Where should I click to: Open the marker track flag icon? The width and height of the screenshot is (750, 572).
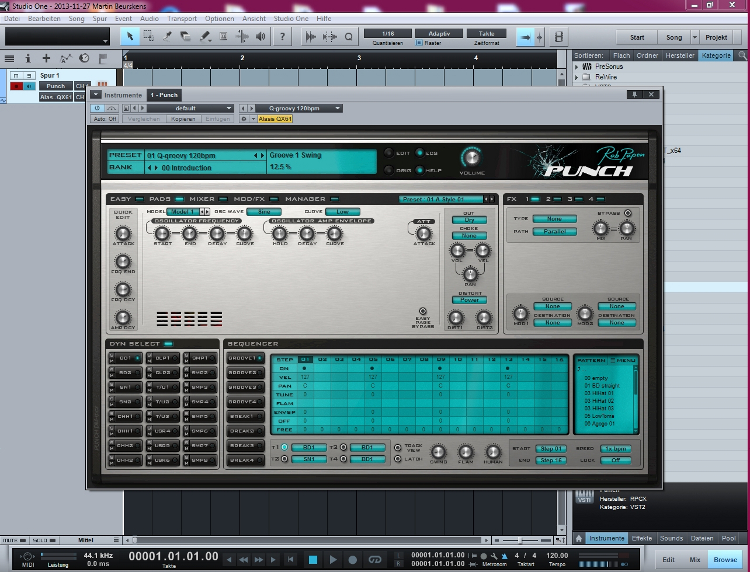pos(102,58)
